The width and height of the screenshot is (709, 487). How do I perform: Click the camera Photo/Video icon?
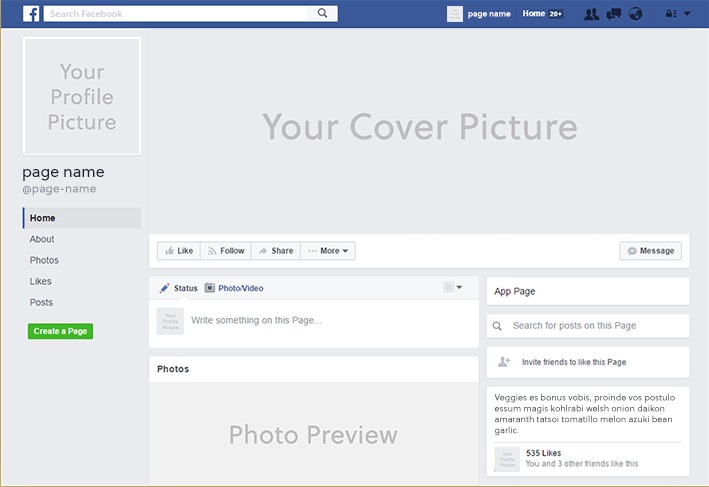209,288
